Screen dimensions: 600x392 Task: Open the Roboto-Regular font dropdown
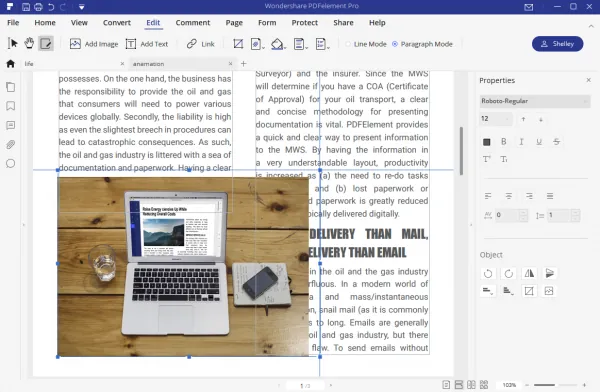[x=535, y=101]
